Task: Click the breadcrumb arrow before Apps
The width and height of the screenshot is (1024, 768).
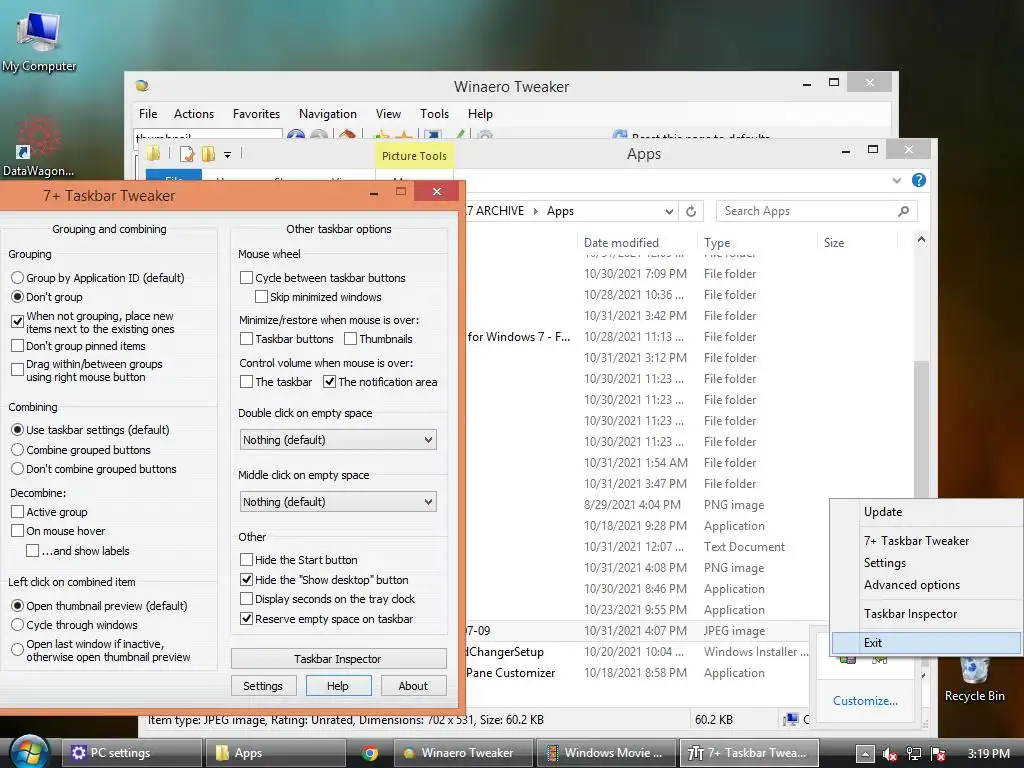Action: 536,211
